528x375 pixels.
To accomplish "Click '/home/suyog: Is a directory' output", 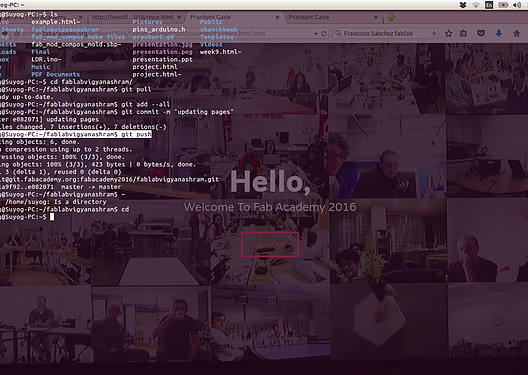I will pyautogui.click(x=56, y=202).
